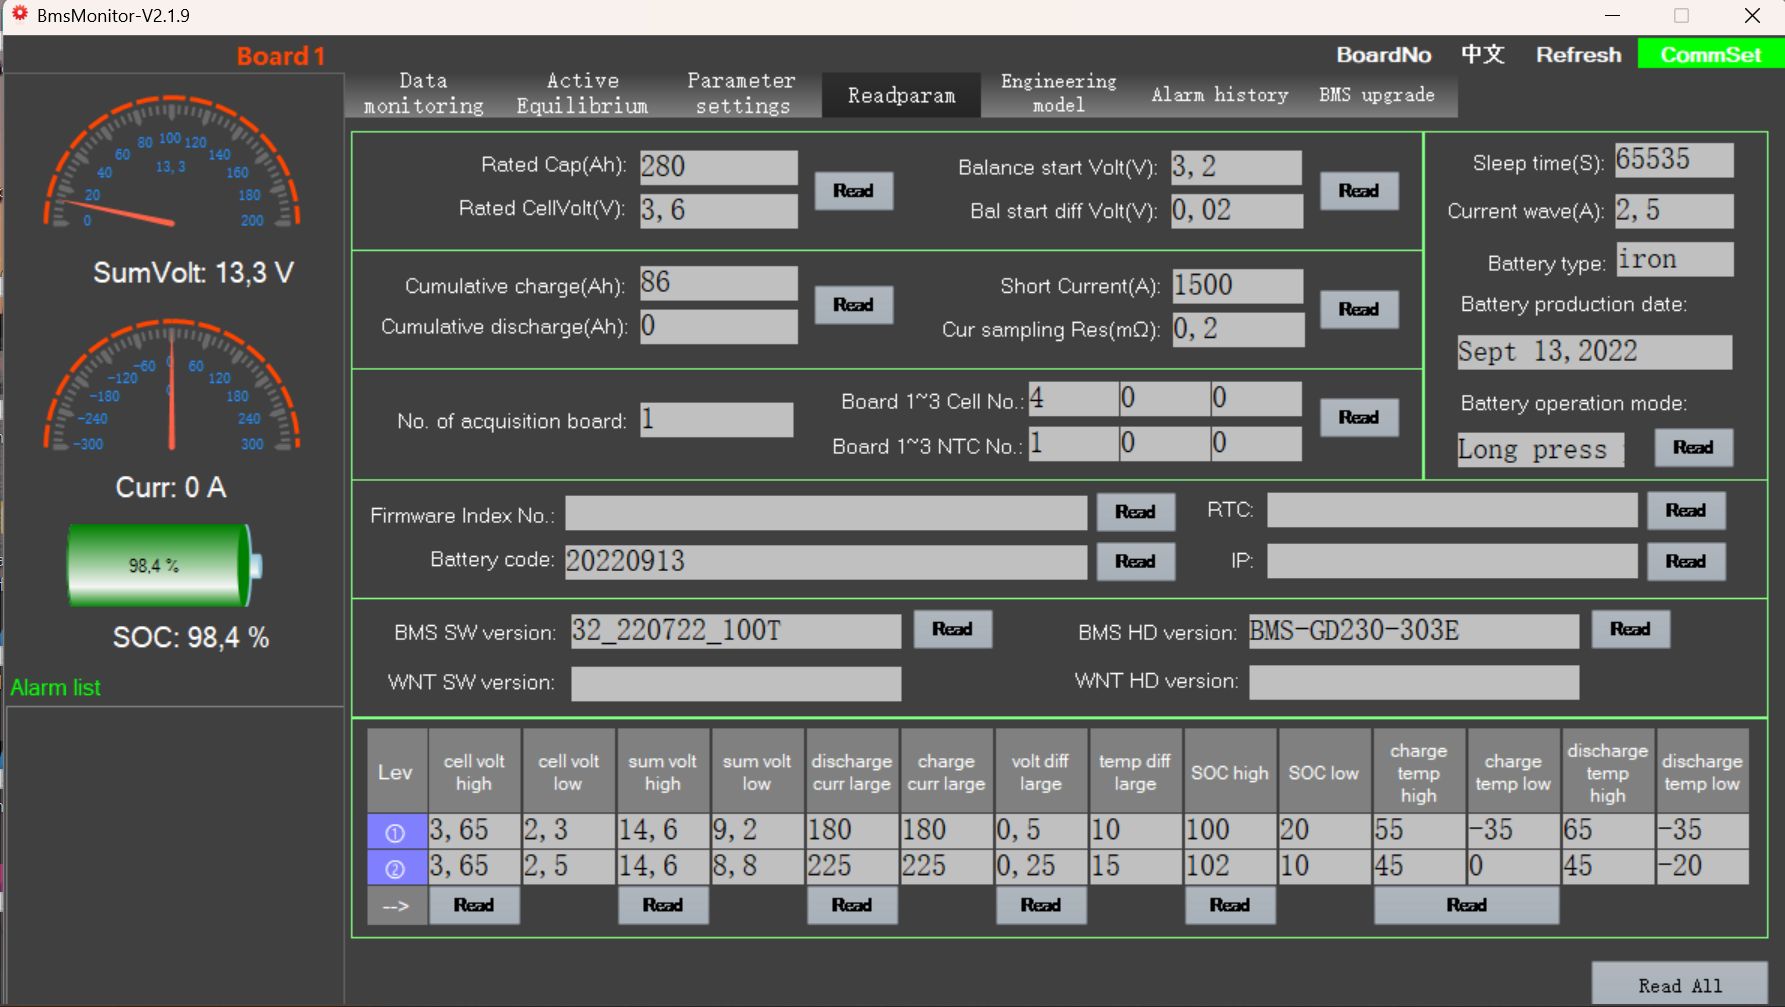Open the Data monitoring tab

(423, 94)
